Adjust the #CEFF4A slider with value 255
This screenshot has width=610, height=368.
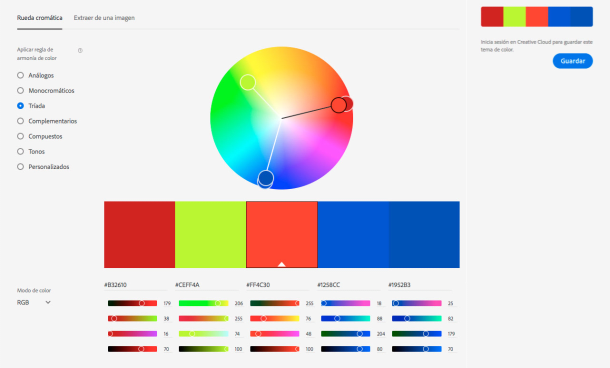point(203,319)
